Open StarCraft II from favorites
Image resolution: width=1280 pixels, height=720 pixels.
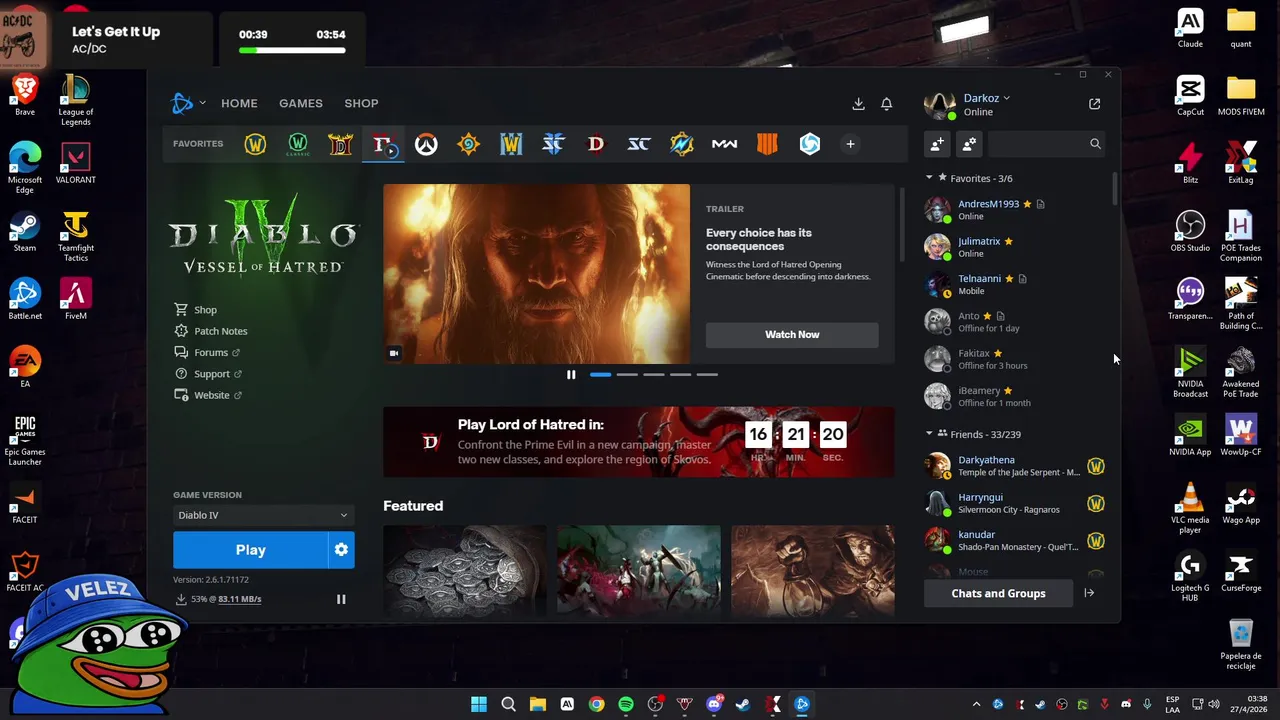[553, 144]
